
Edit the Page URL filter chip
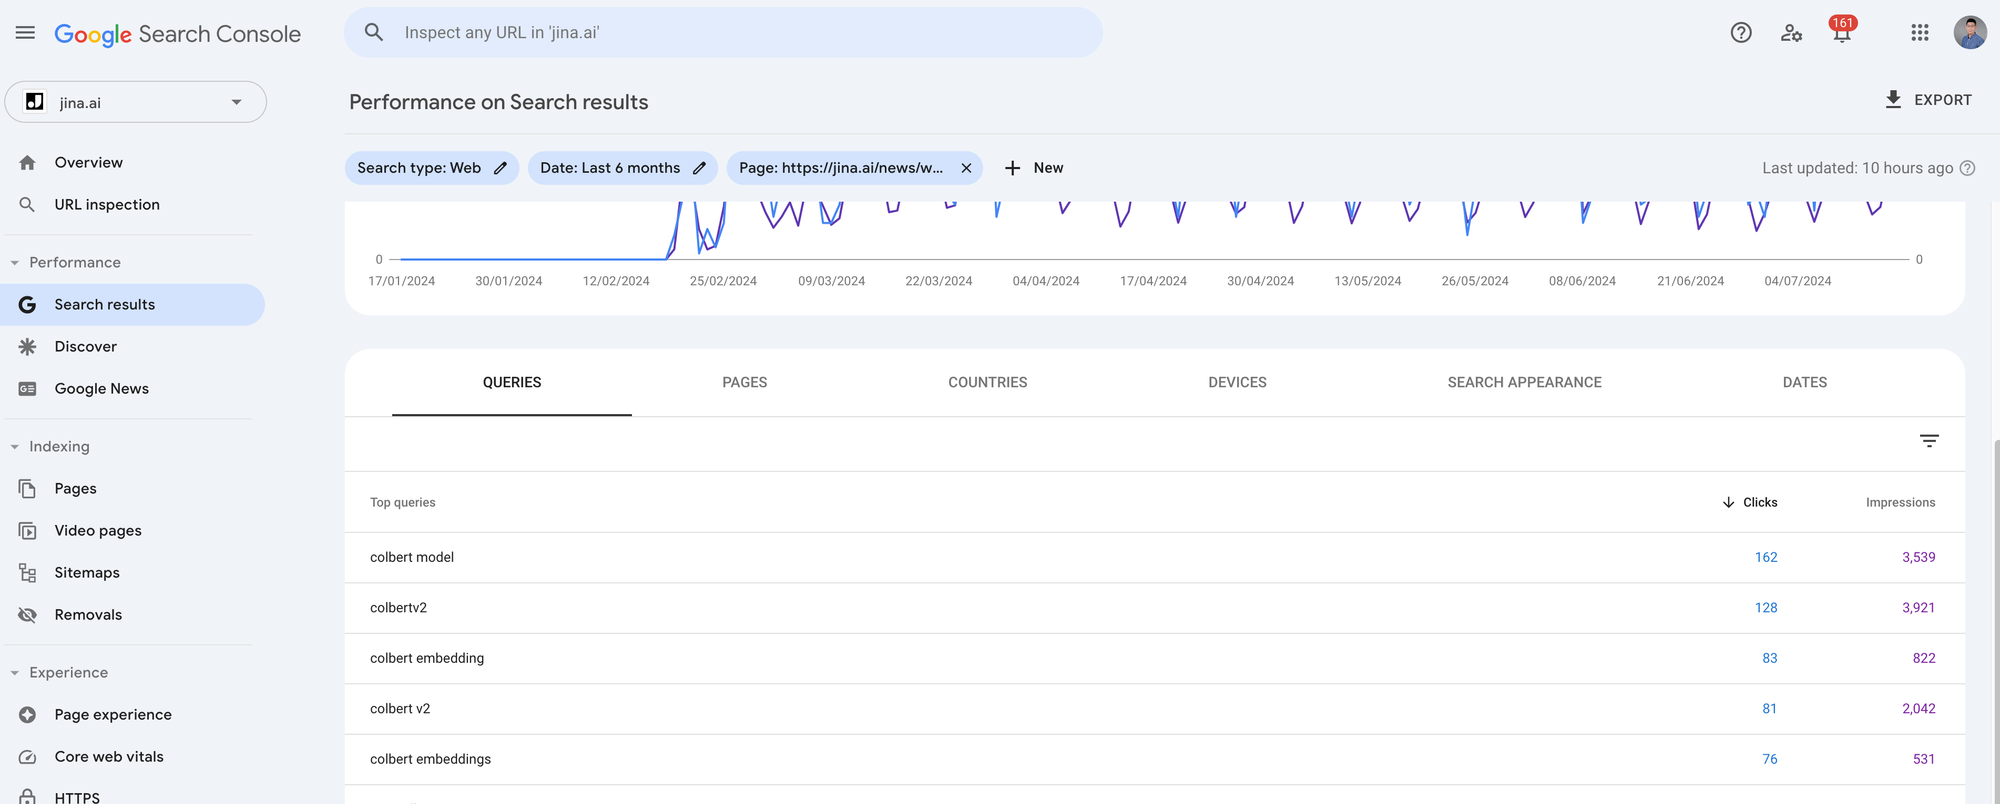(x=855, y=168)
